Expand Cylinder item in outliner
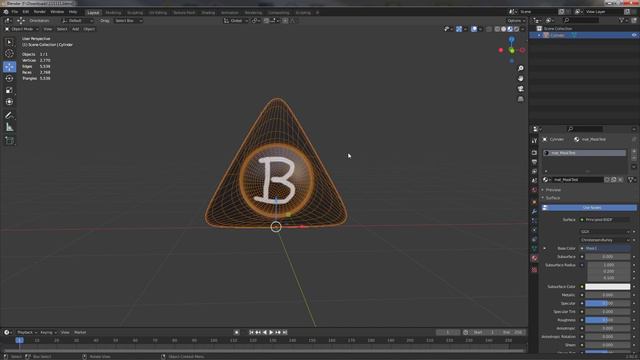This screenshot has height=360, width=640. (x=539, y=35)
